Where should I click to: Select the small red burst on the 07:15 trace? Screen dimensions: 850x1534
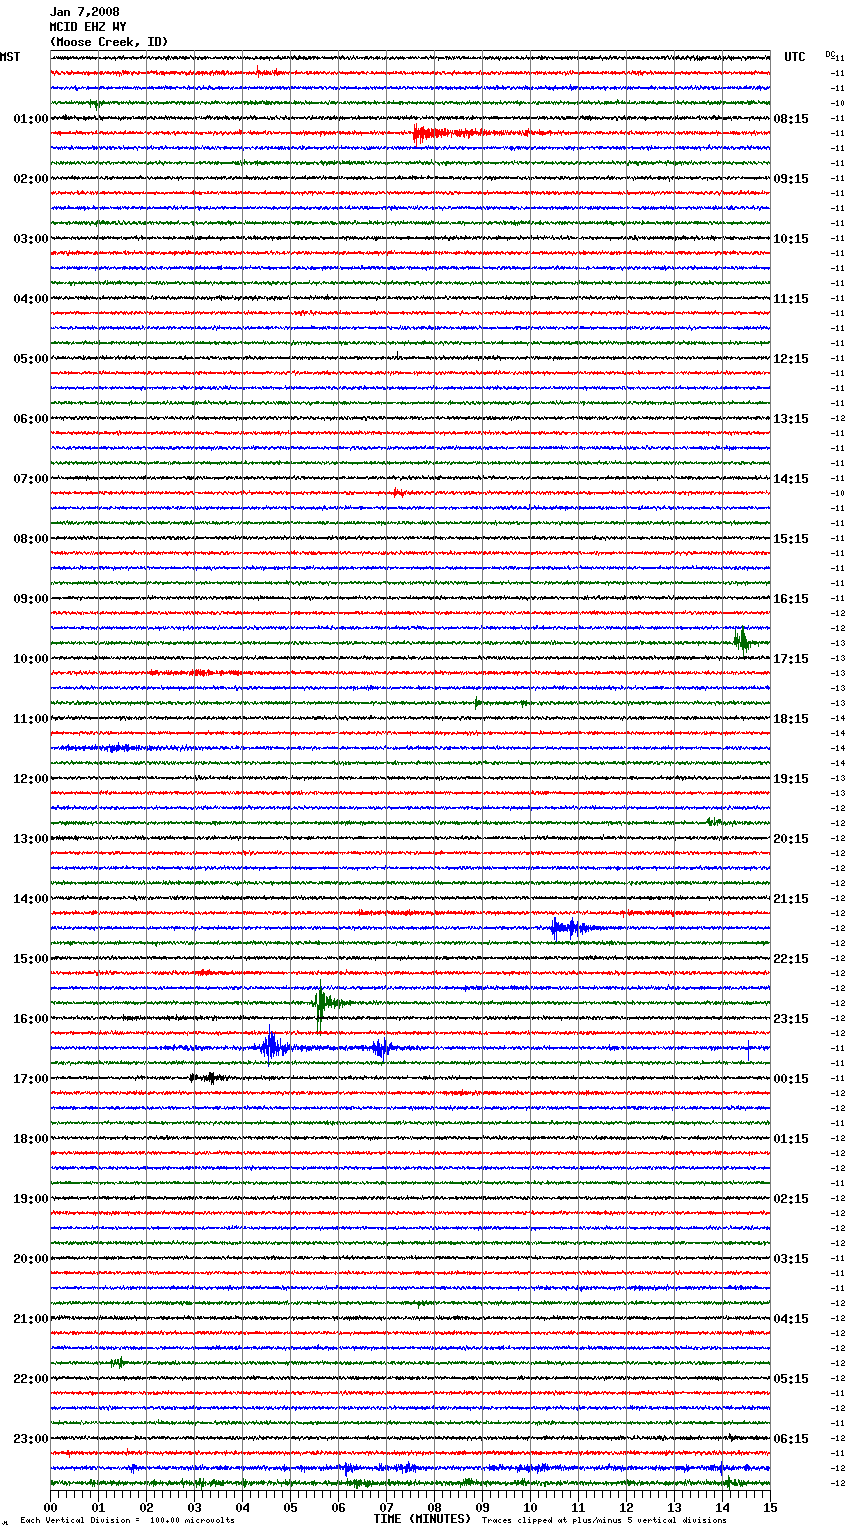(x=400, y=493)
